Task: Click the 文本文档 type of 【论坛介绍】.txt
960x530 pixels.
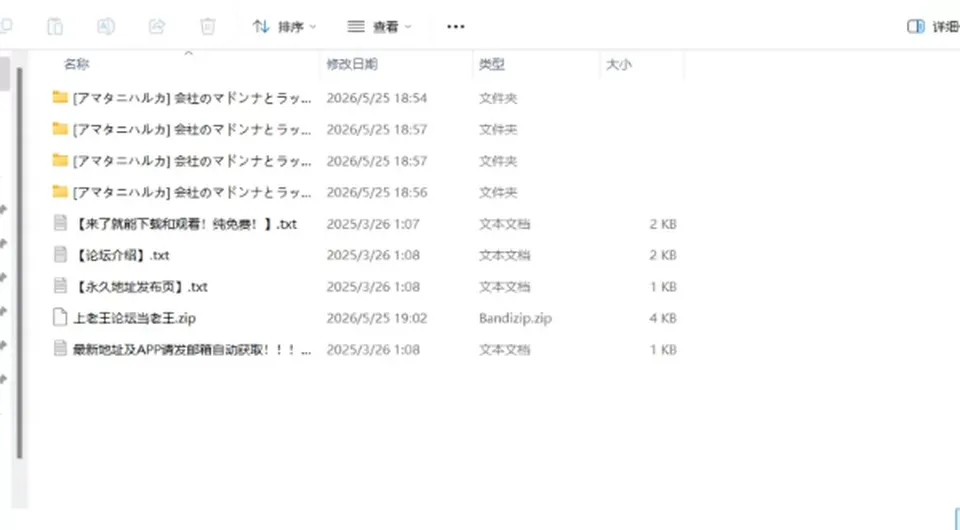Action: pyautogui.click(x=504, y=255)
